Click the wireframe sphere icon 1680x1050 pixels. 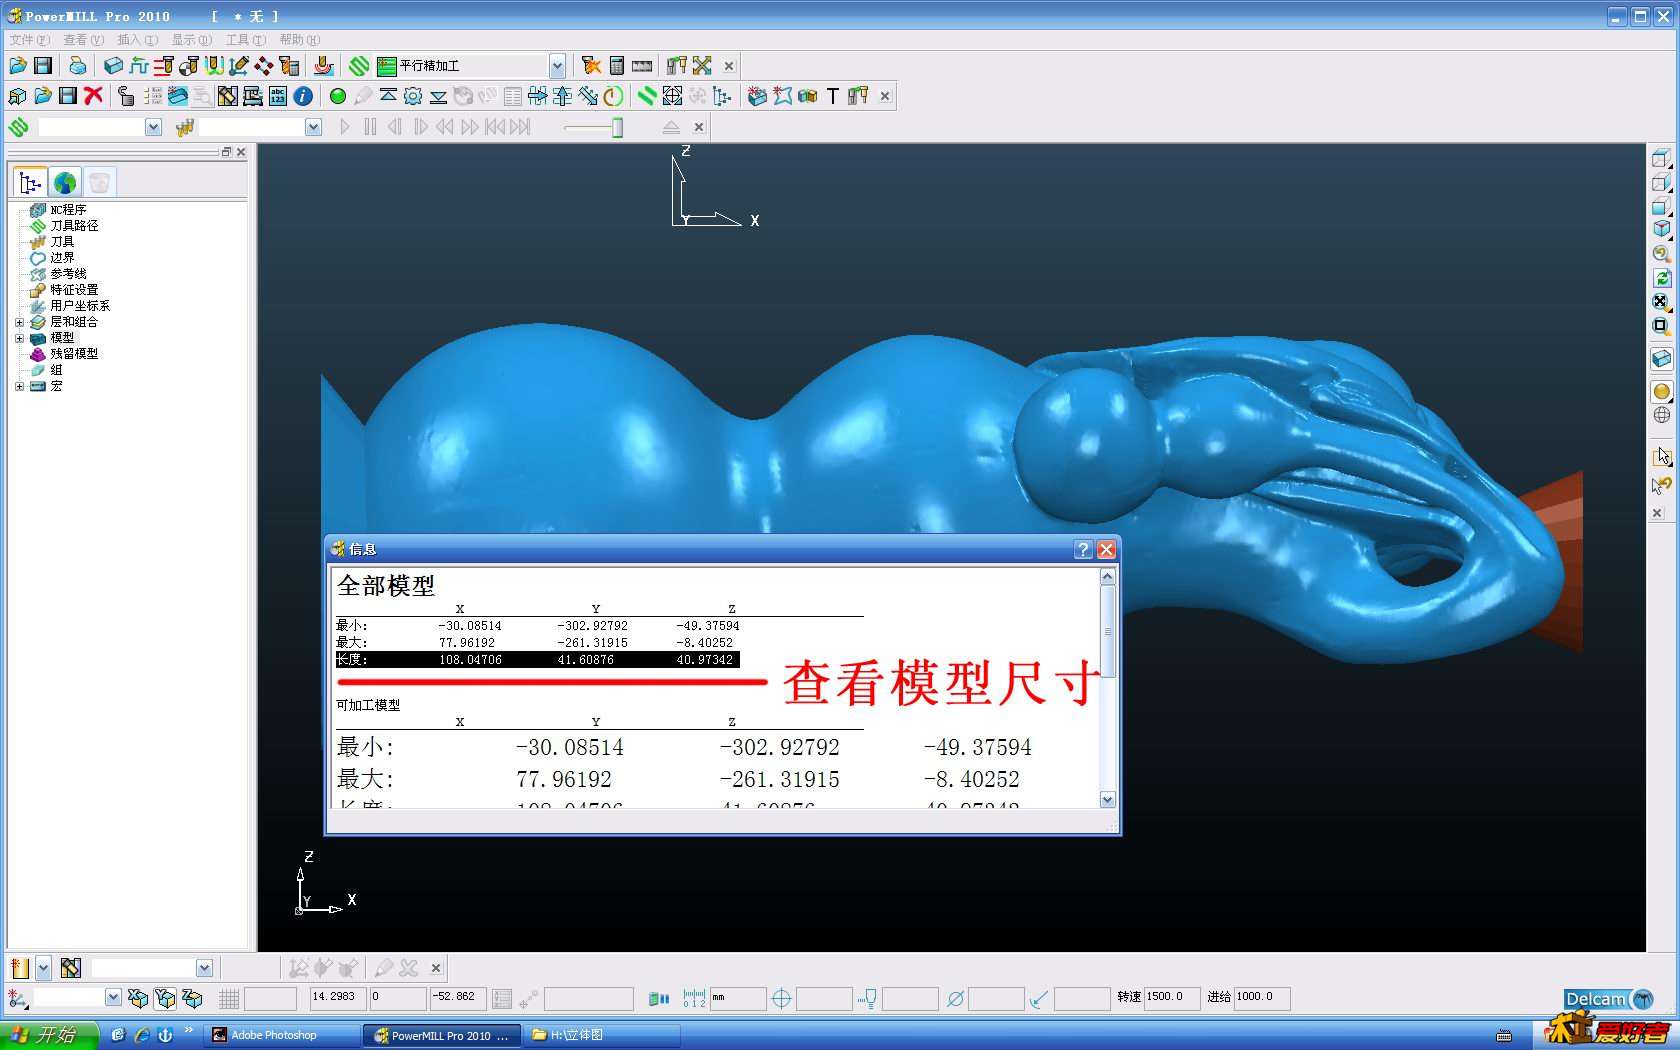(1661, 415)
